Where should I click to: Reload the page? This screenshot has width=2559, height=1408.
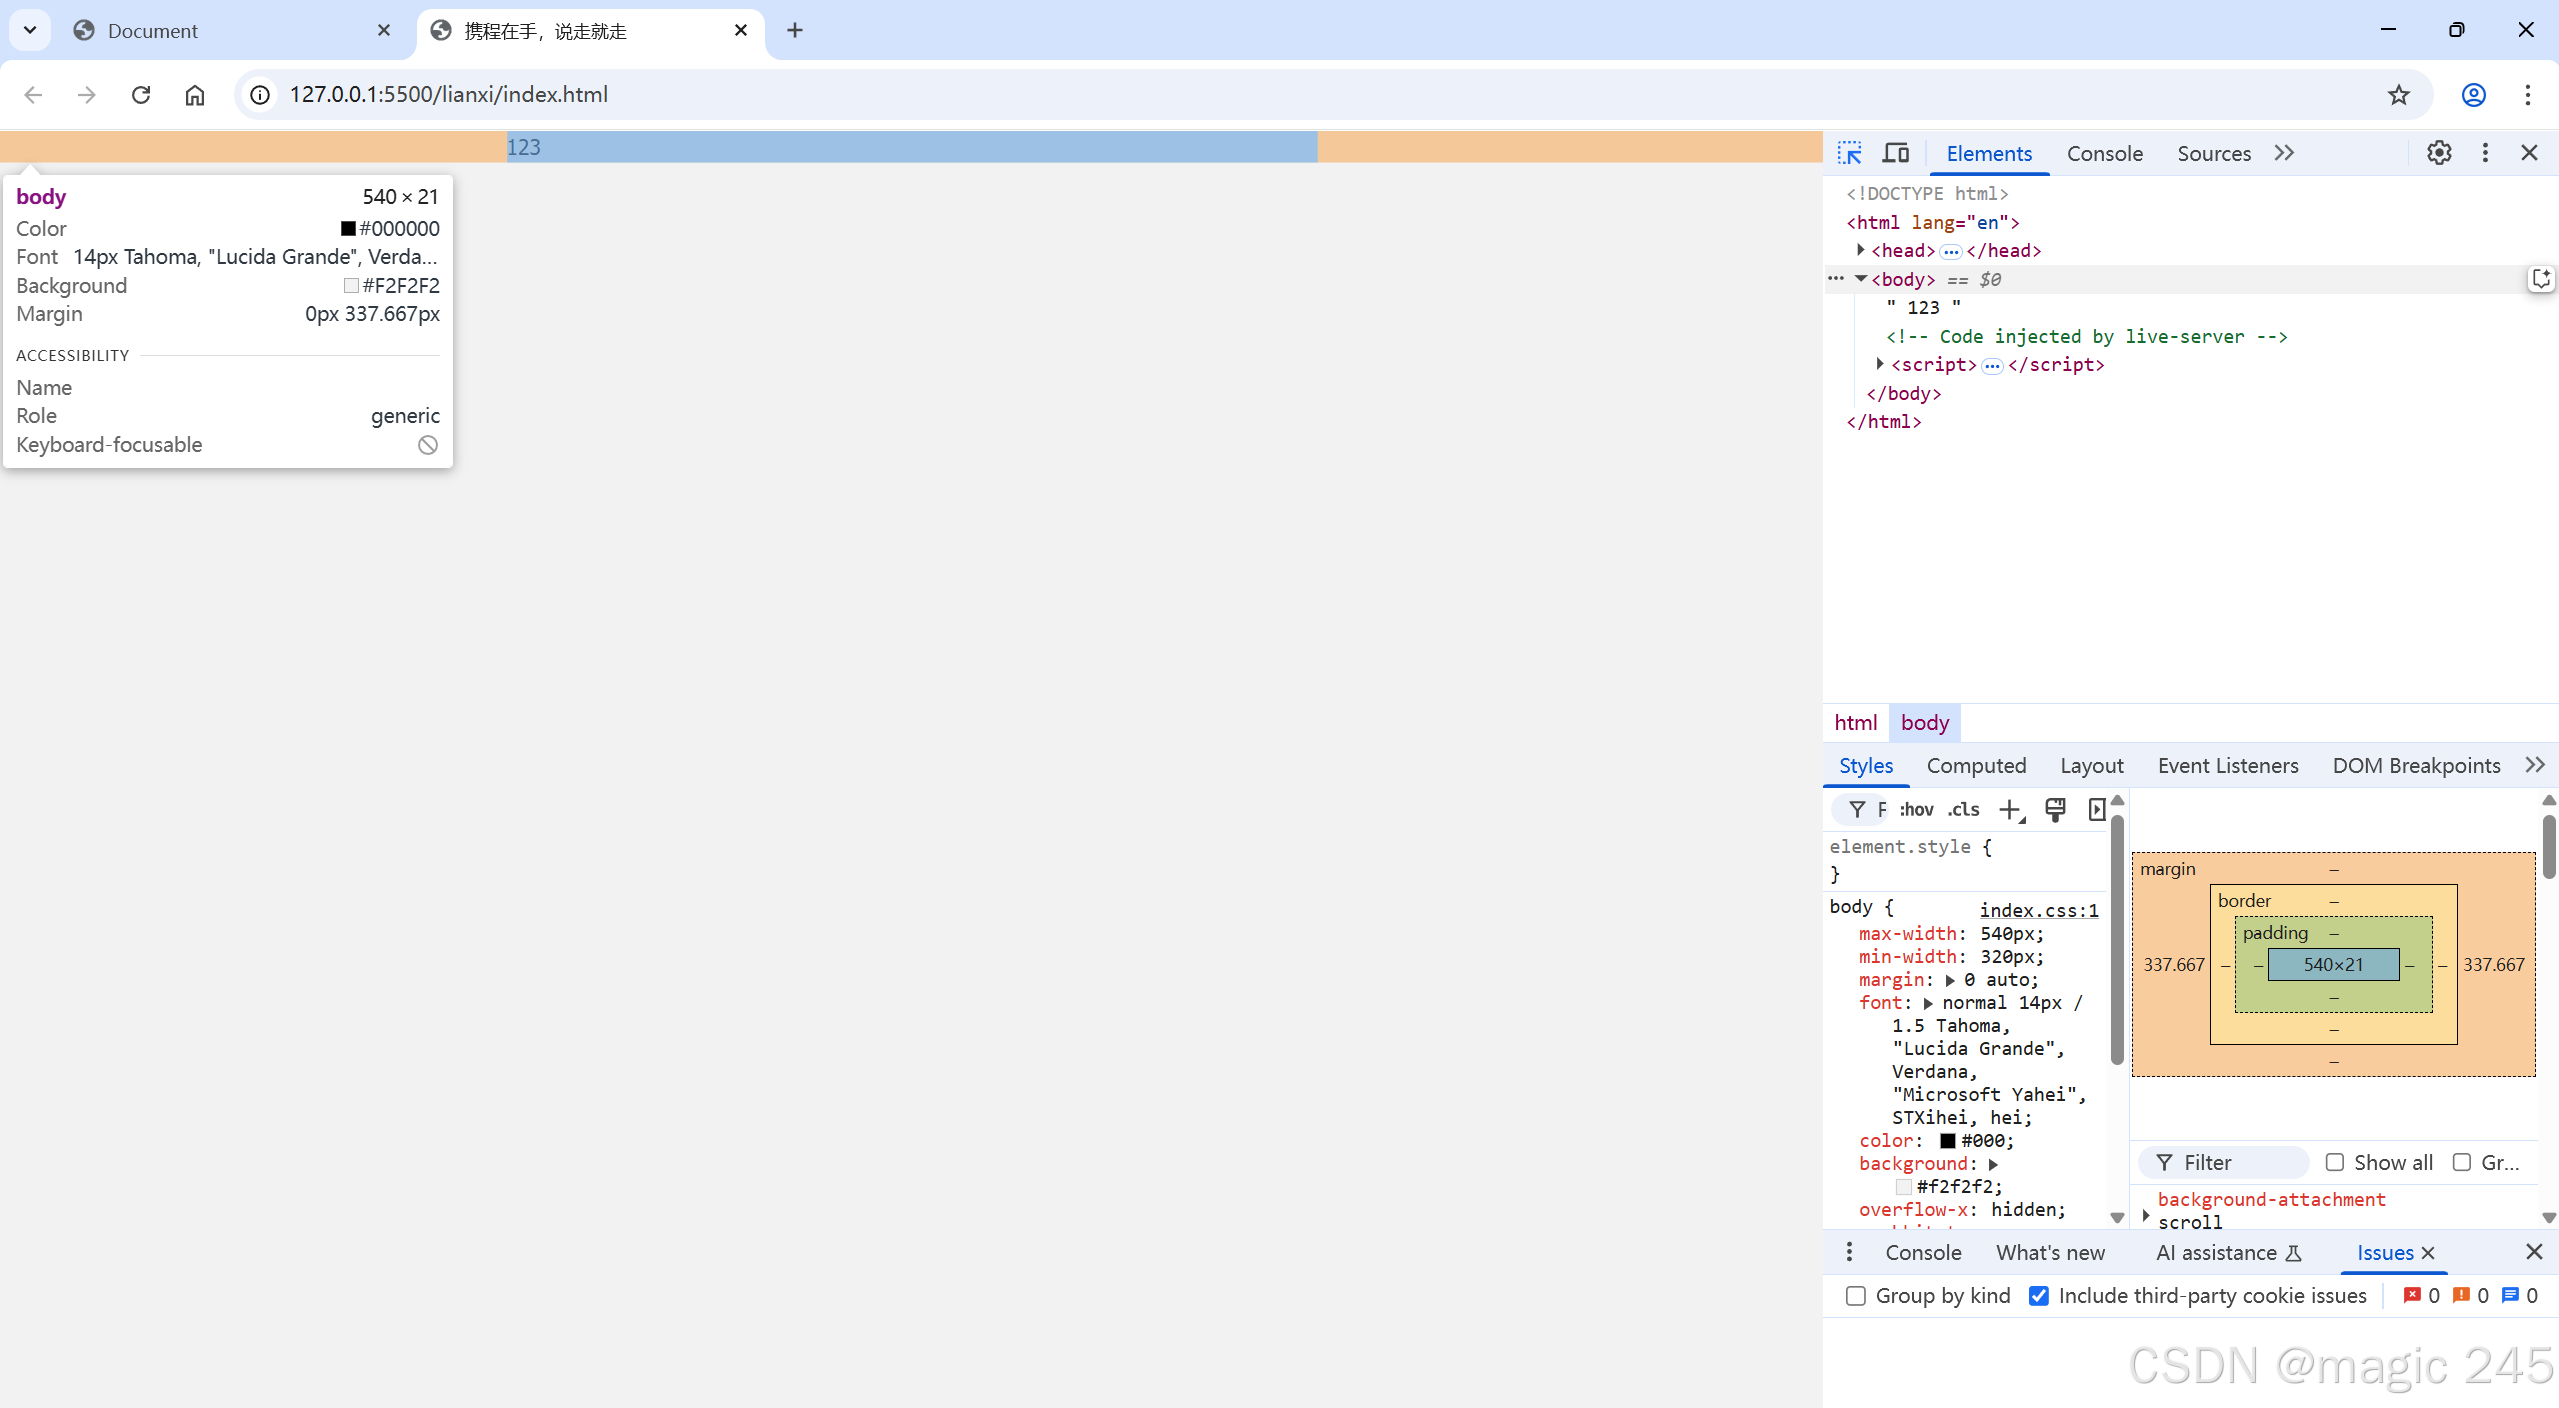(x=141, y=95)
